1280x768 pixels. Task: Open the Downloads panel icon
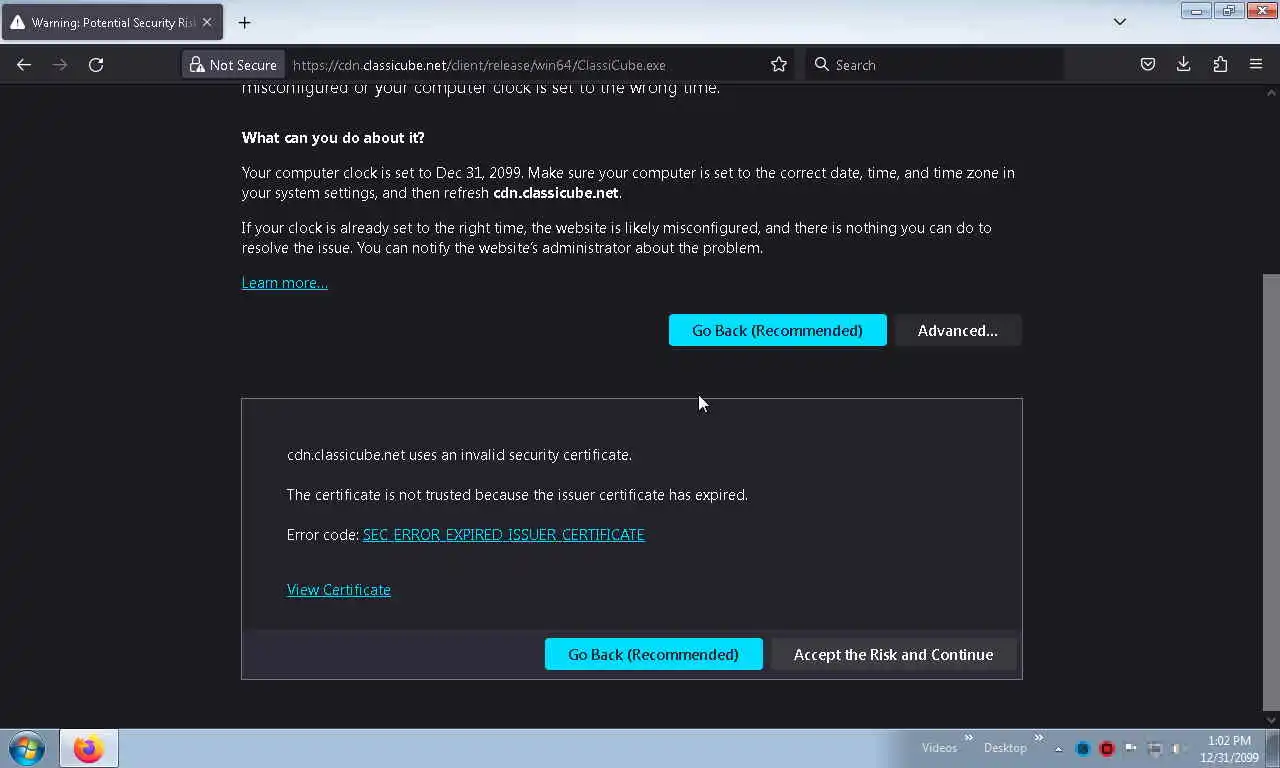(x=1184, y=64)
